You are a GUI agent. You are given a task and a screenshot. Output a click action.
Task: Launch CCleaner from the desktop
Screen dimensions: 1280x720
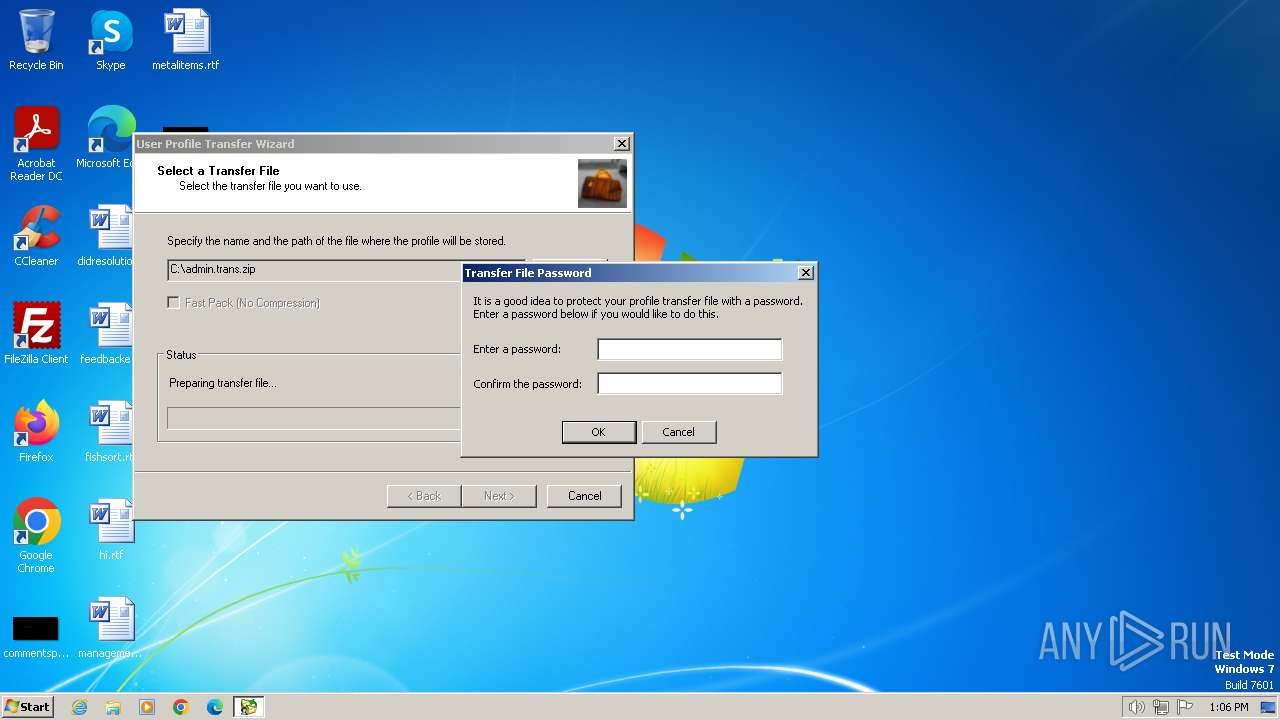pyautogui.click(x=36, y=236)
